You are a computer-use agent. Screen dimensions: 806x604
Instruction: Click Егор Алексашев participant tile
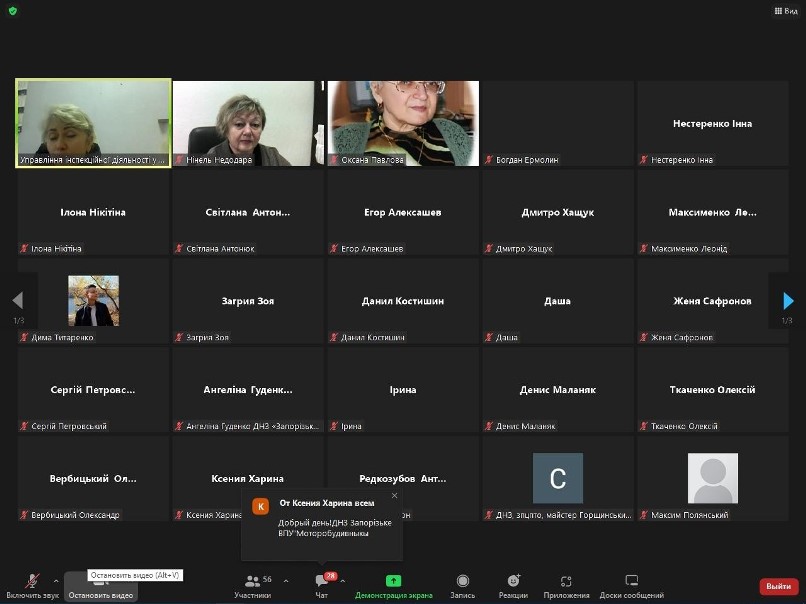(403, 212)
